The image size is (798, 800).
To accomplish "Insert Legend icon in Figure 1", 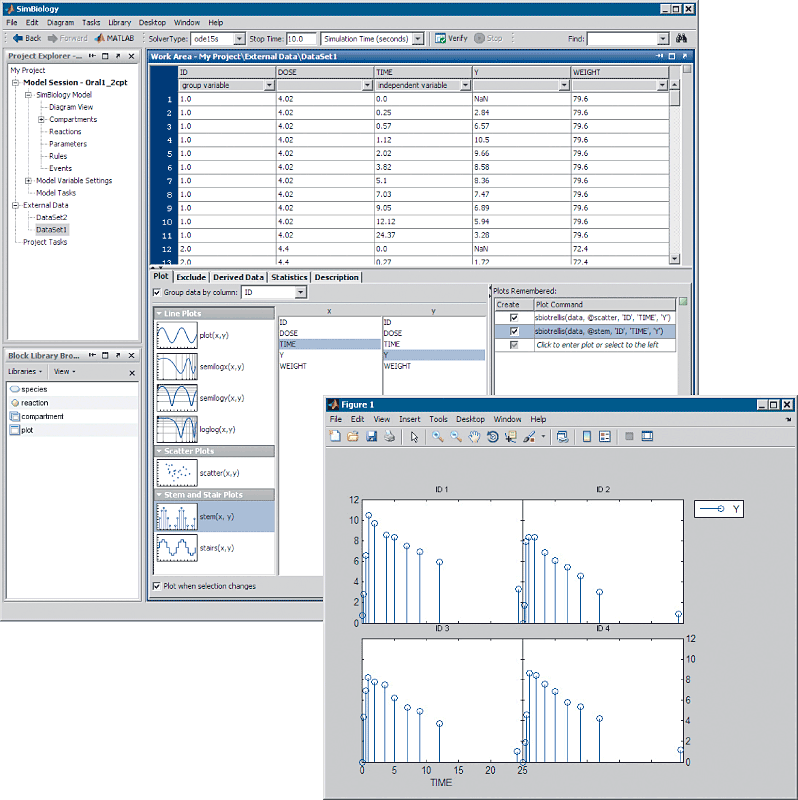I will [x=605, y=437].
